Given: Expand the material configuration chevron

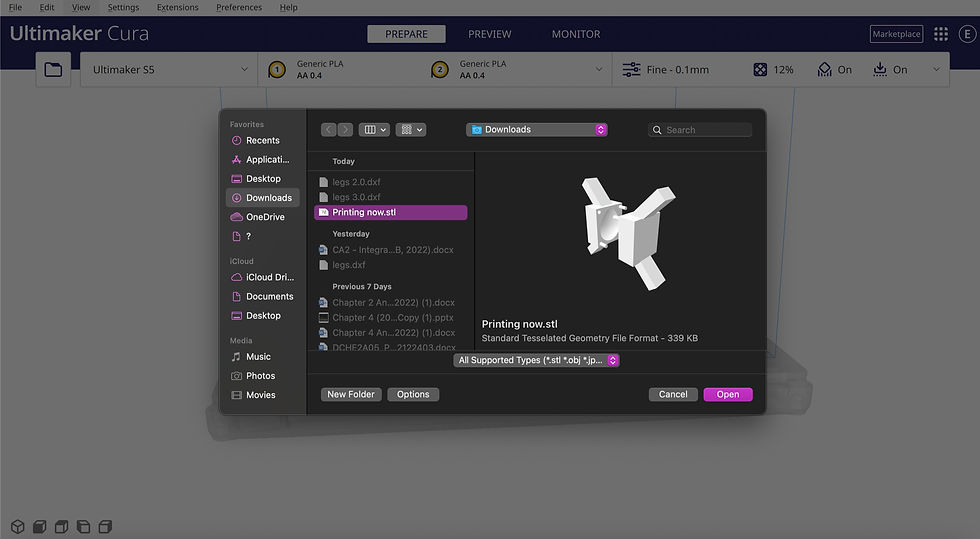Looking at the screenshot, I should pyautogui.click(x=599, y=69).
